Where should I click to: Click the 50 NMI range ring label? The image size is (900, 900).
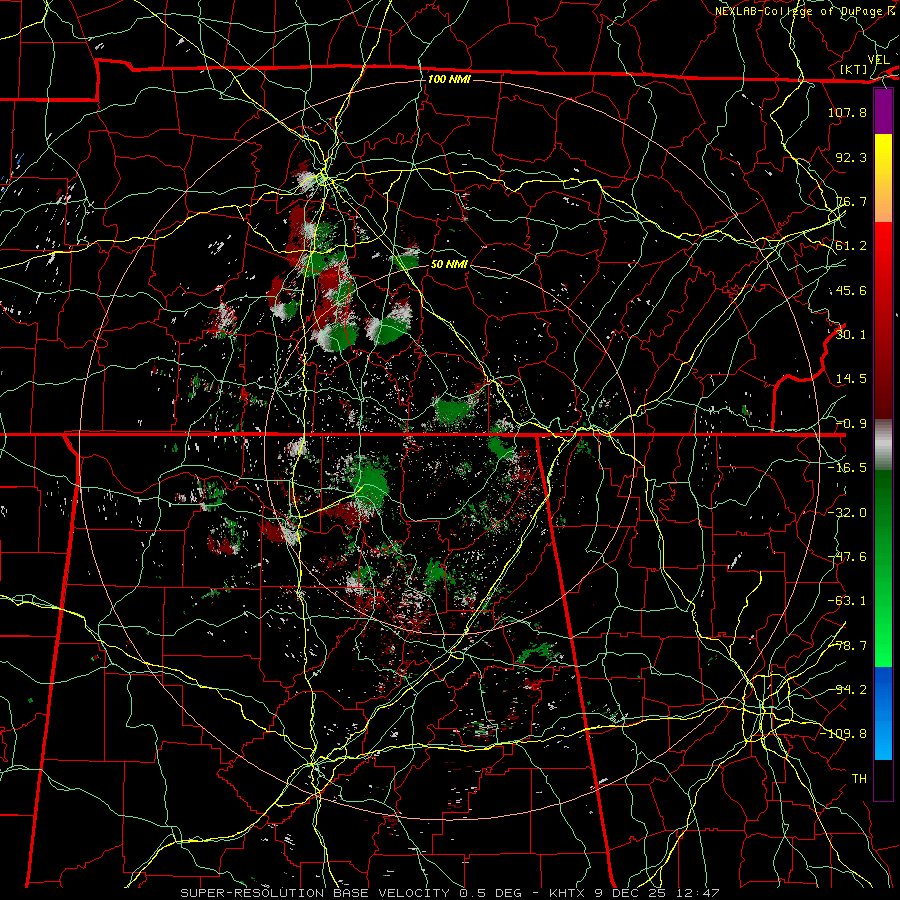click(449, 264)
